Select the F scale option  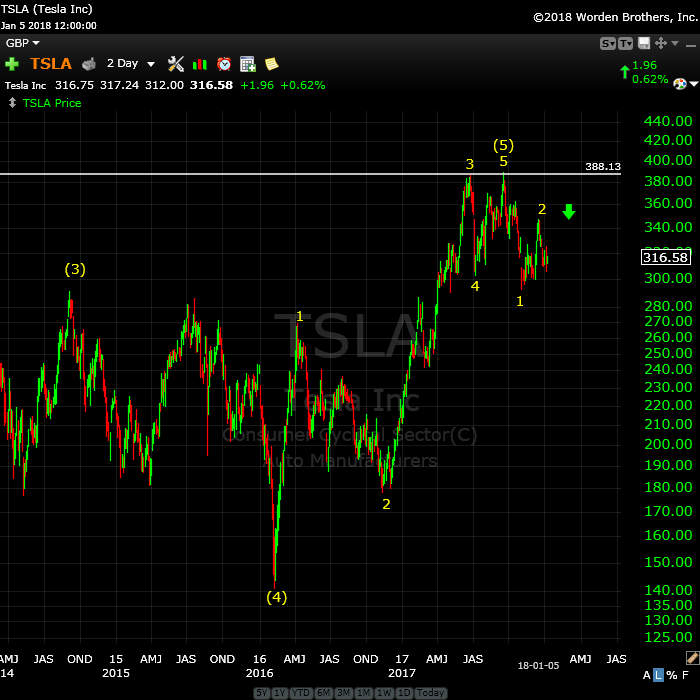[x=685, y=675]
